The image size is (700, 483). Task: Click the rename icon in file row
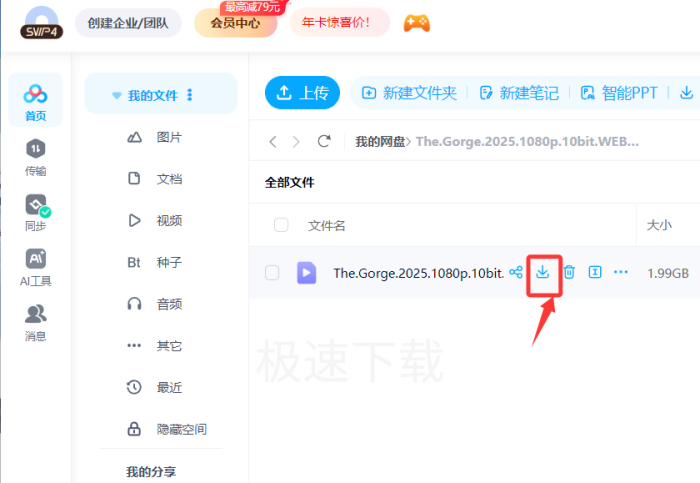[x=595, y=272]
